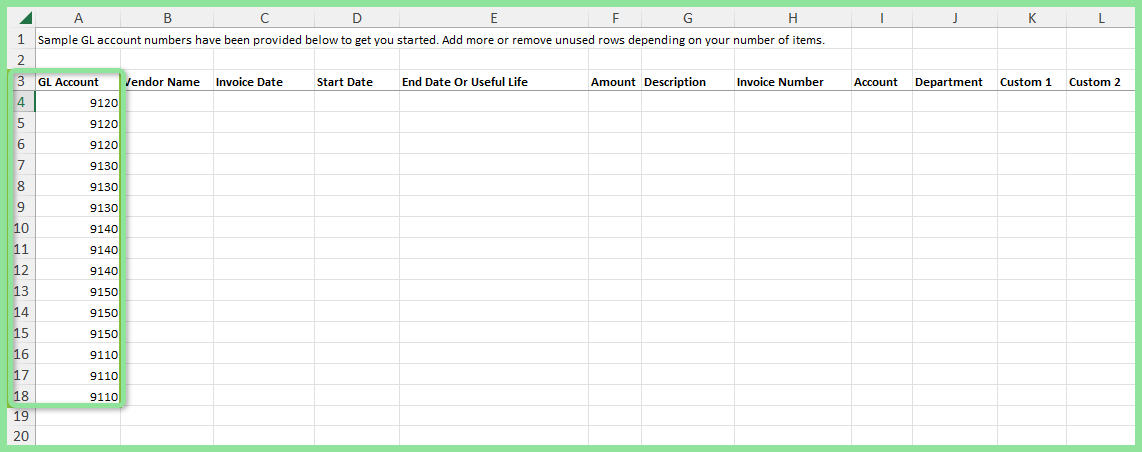Image resolution: width=1142 pixels, height=452 pixels.
Task: Click the 'Amount' header cell
Action: [615, 82]
